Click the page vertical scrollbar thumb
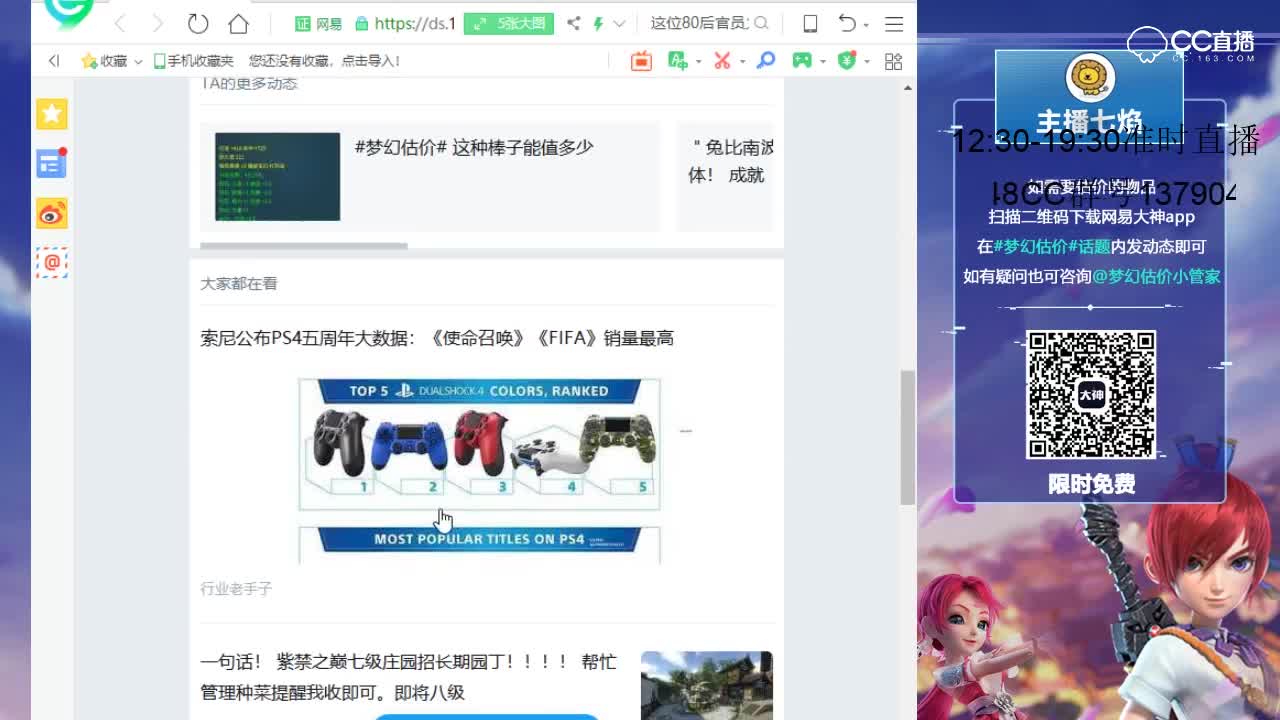 click(907, 437)
